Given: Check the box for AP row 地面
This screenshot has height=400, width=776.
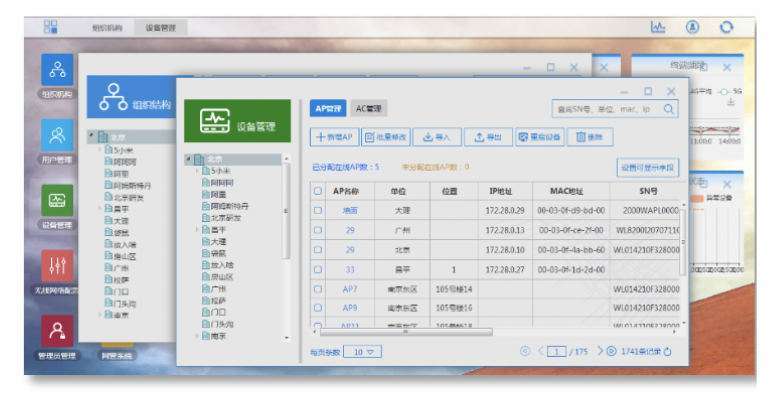Looking at the screenshot, I should [x=318, y=210].
